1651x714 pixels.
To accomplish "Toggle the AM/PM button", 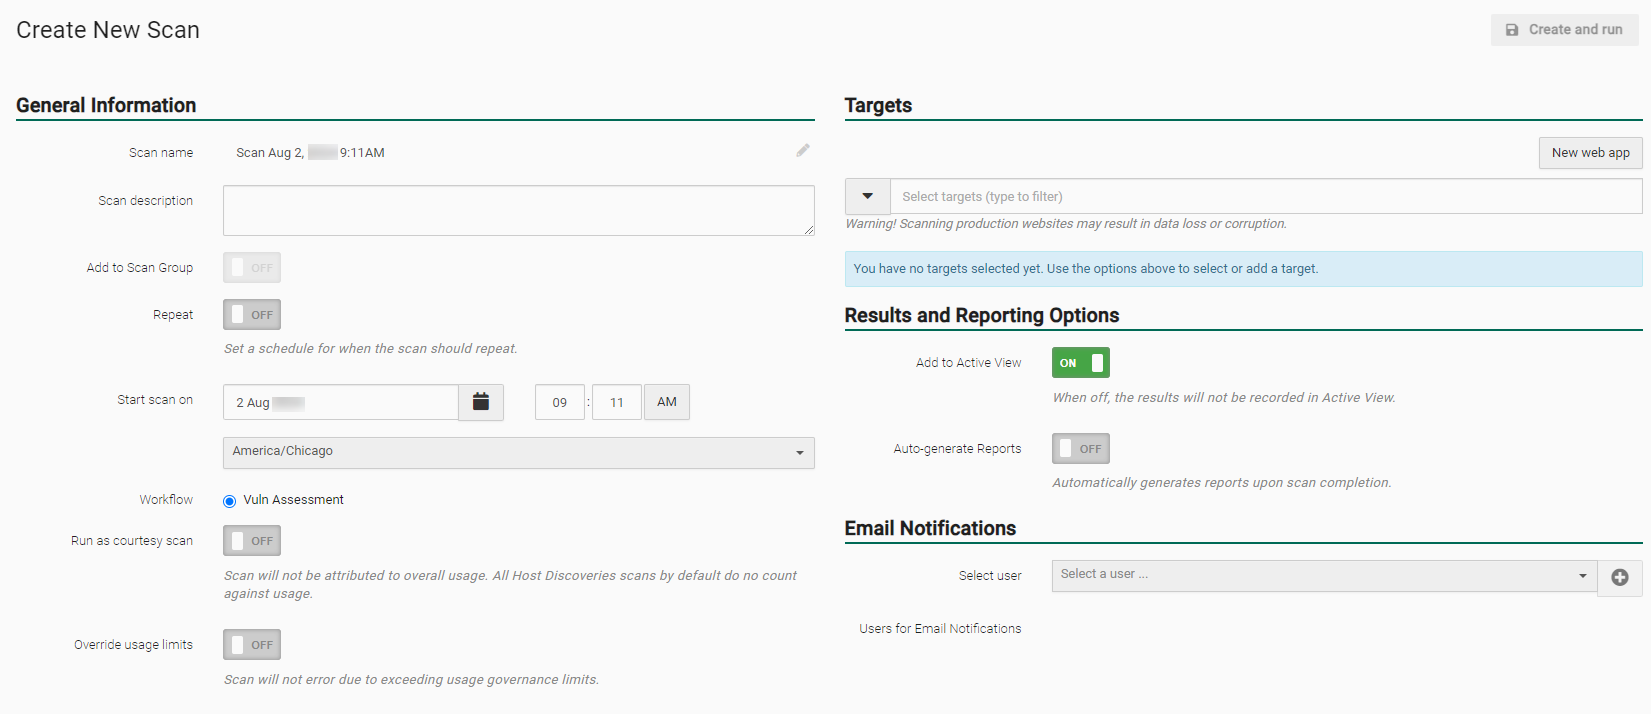I will [667, 402].
